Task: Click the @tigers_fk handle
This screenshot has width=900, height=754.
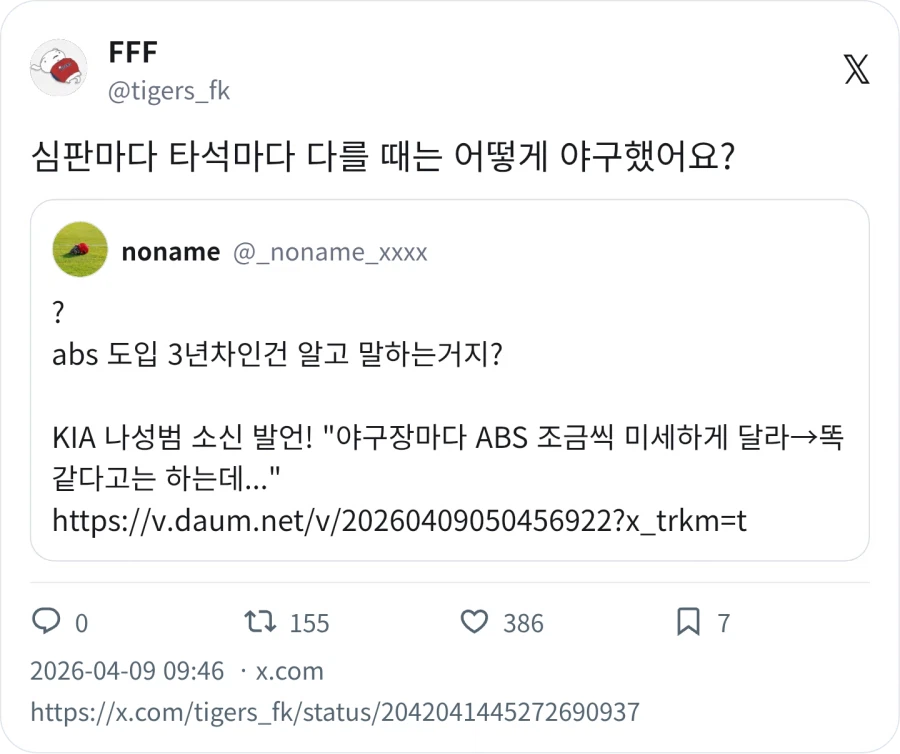Action: tap(169, 91)
